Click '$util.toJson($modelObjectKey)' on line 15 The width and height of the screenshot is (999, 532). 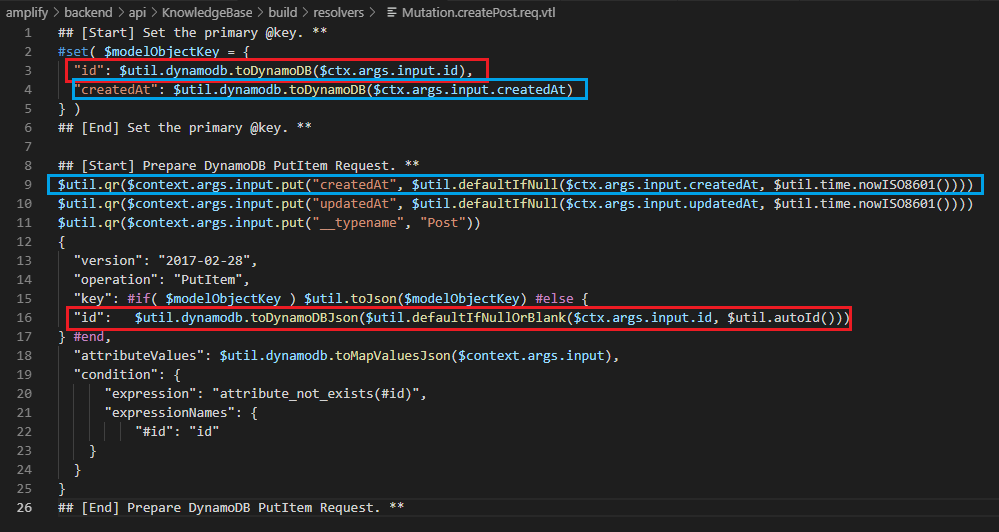point(415,299)
